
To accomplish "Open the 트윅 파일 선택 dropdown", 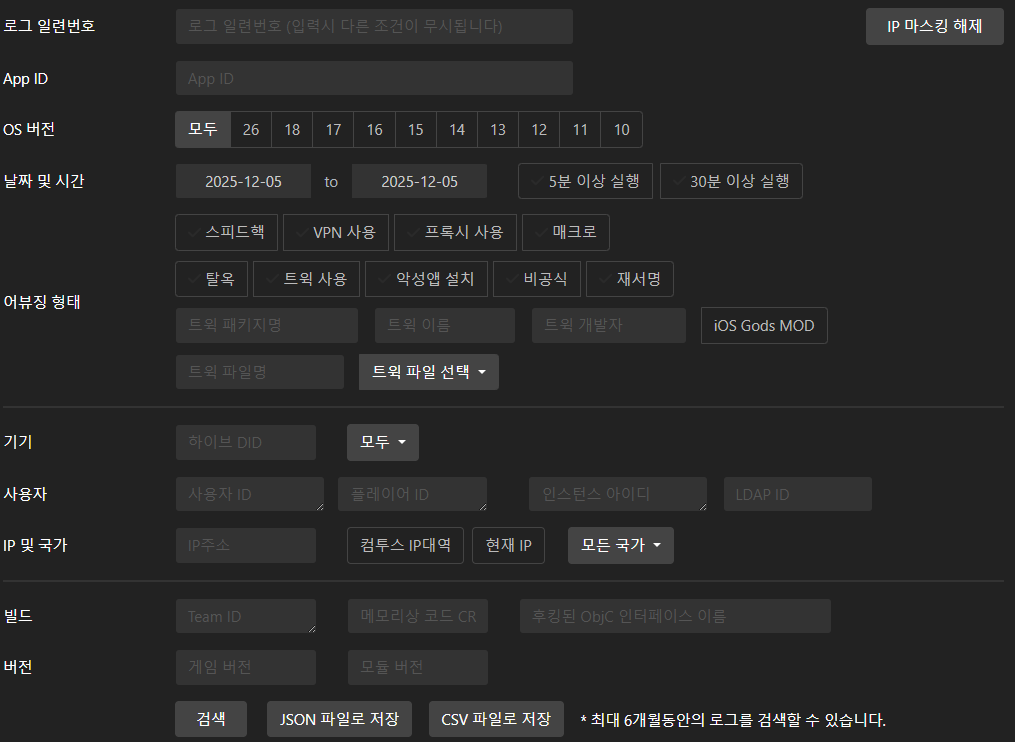I will (x=428, y=372).
